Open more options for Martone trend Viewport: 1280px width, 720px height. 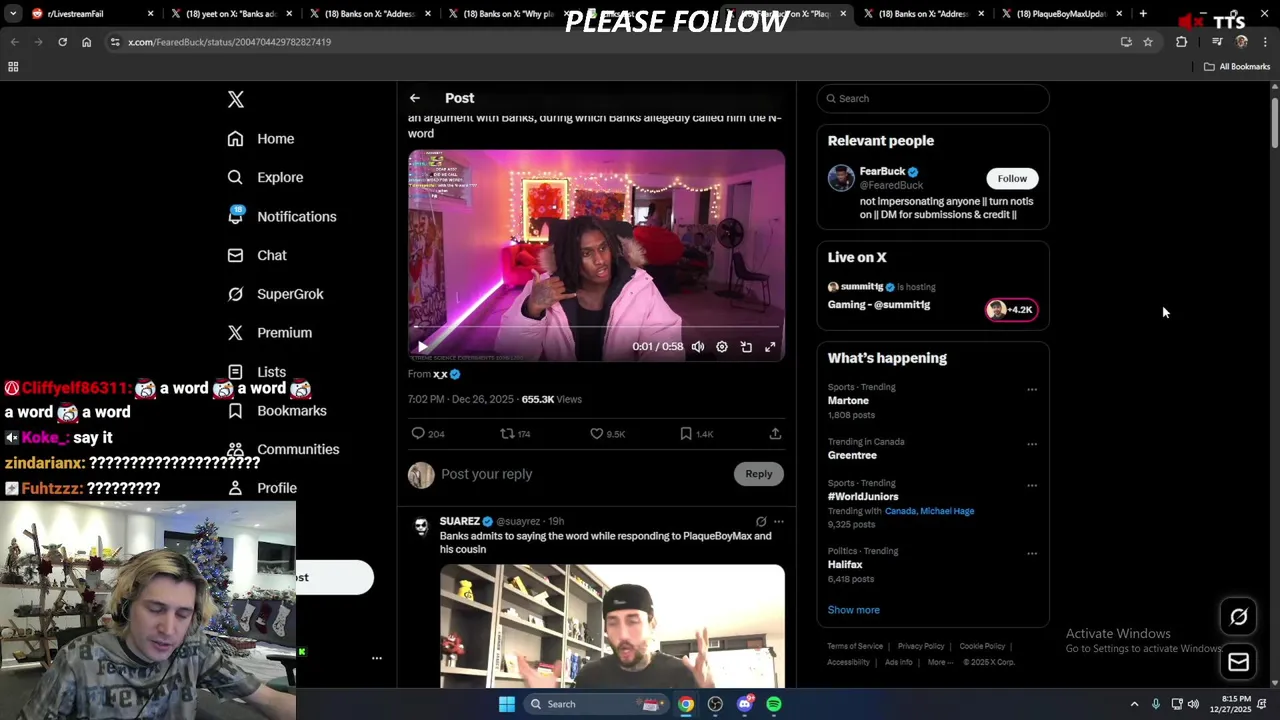tap(1032, 389)
